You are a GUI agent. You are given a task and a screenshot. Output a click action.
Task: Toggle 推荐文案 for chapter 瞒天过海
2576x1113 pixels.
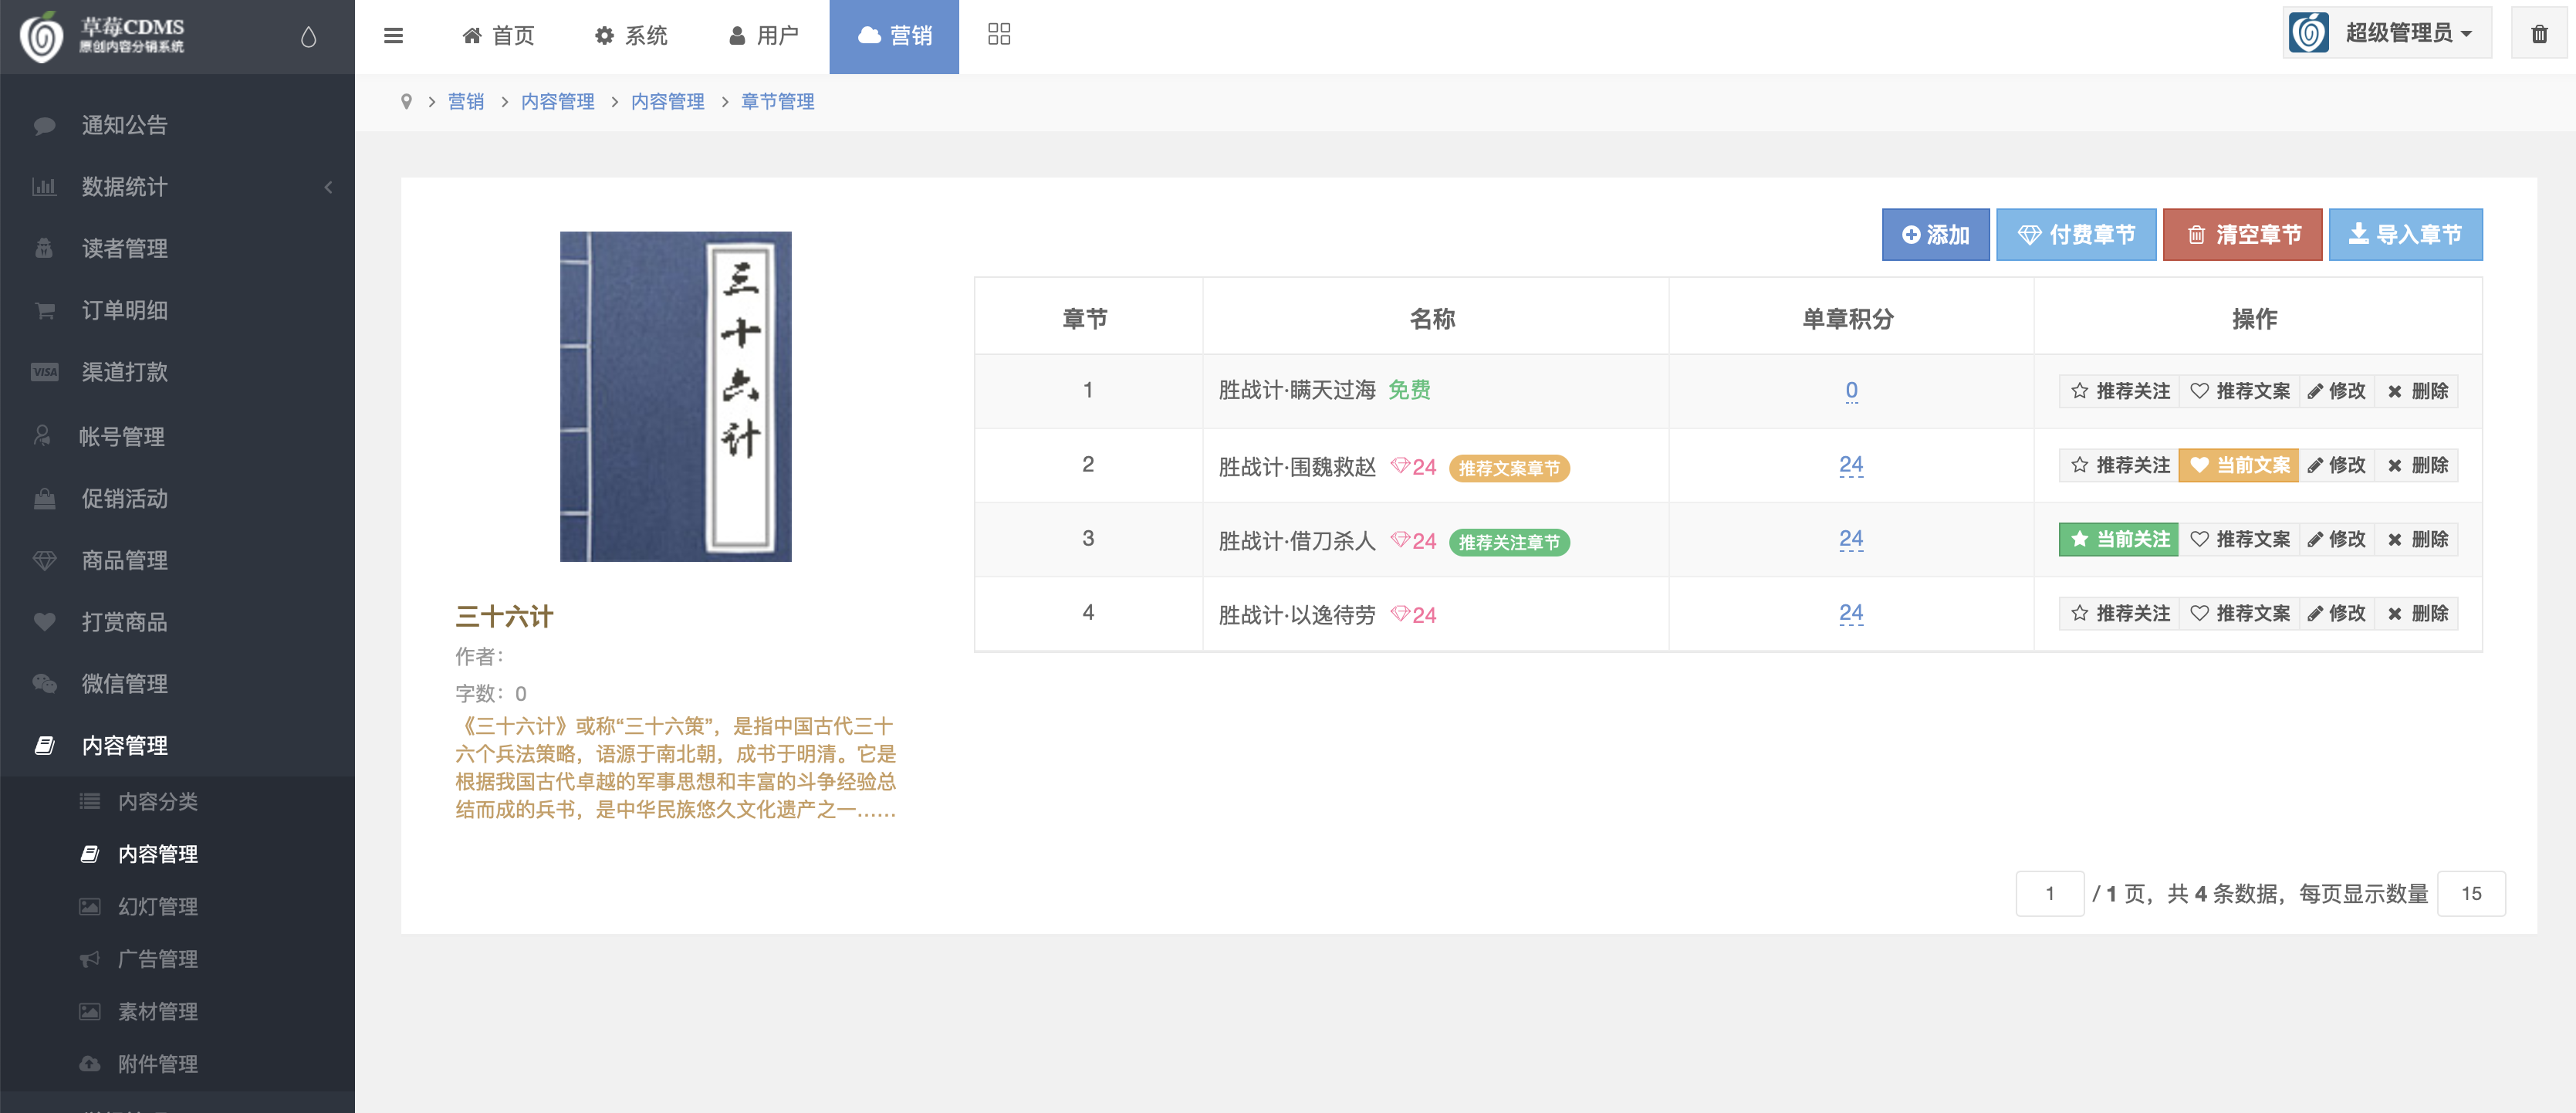pyautogui.click(x=2239, y=391)
